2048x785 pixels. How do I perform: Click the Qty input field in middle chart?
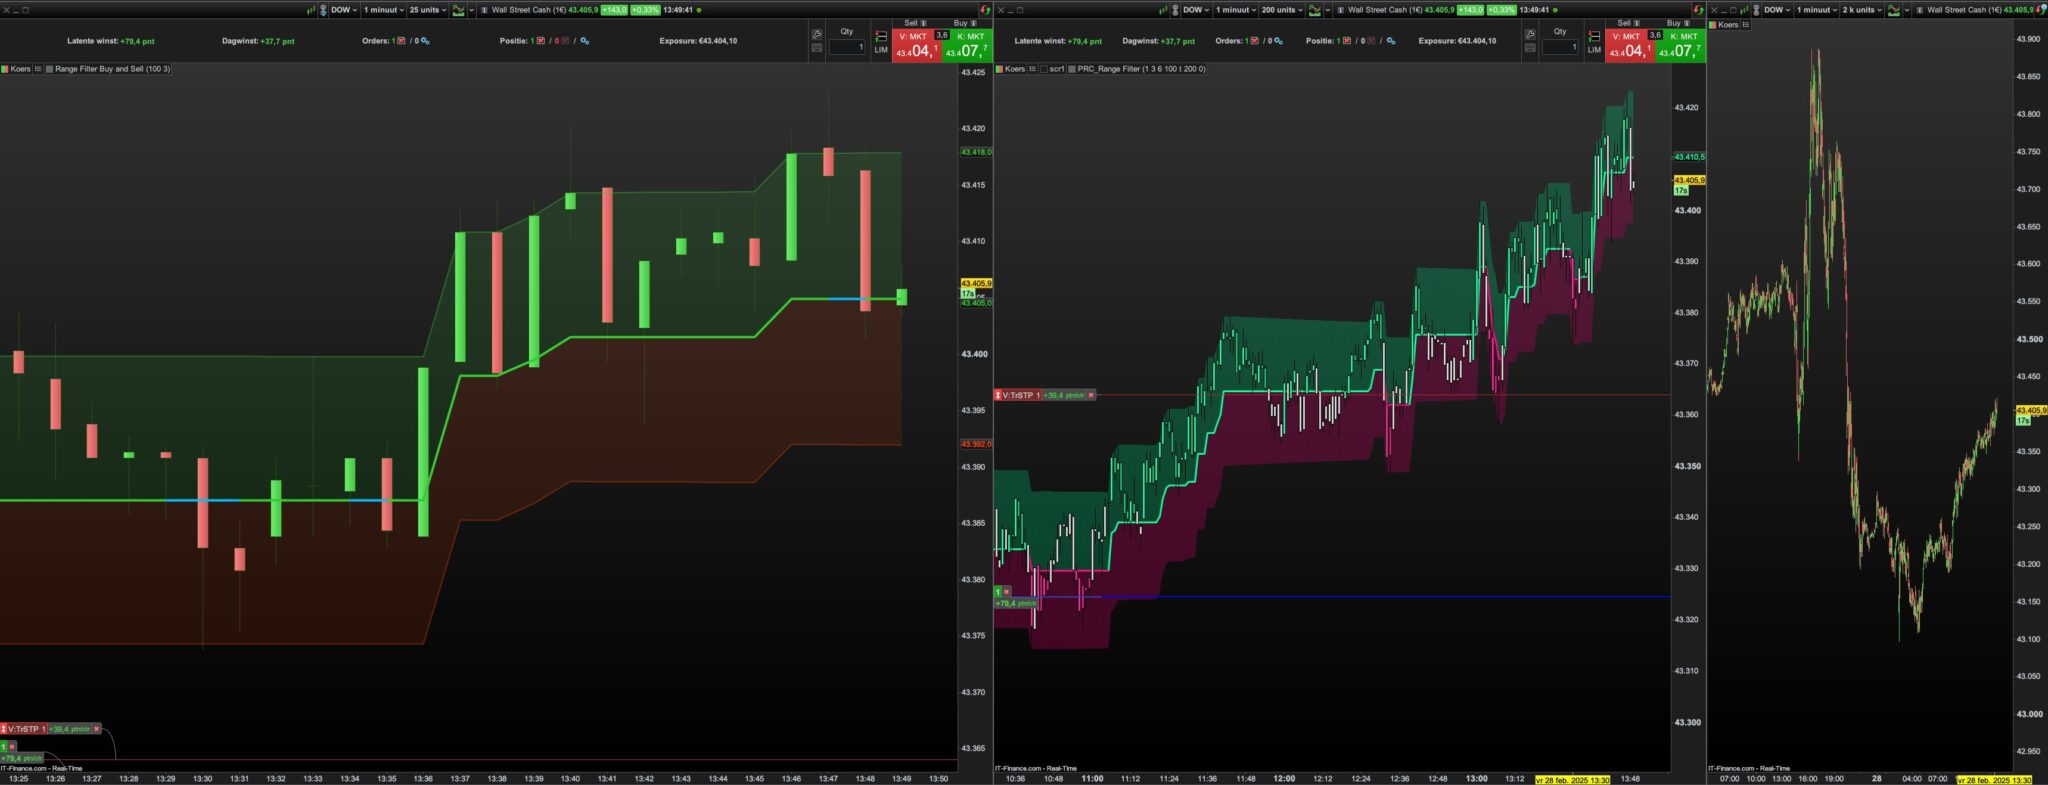[1560, 47]
